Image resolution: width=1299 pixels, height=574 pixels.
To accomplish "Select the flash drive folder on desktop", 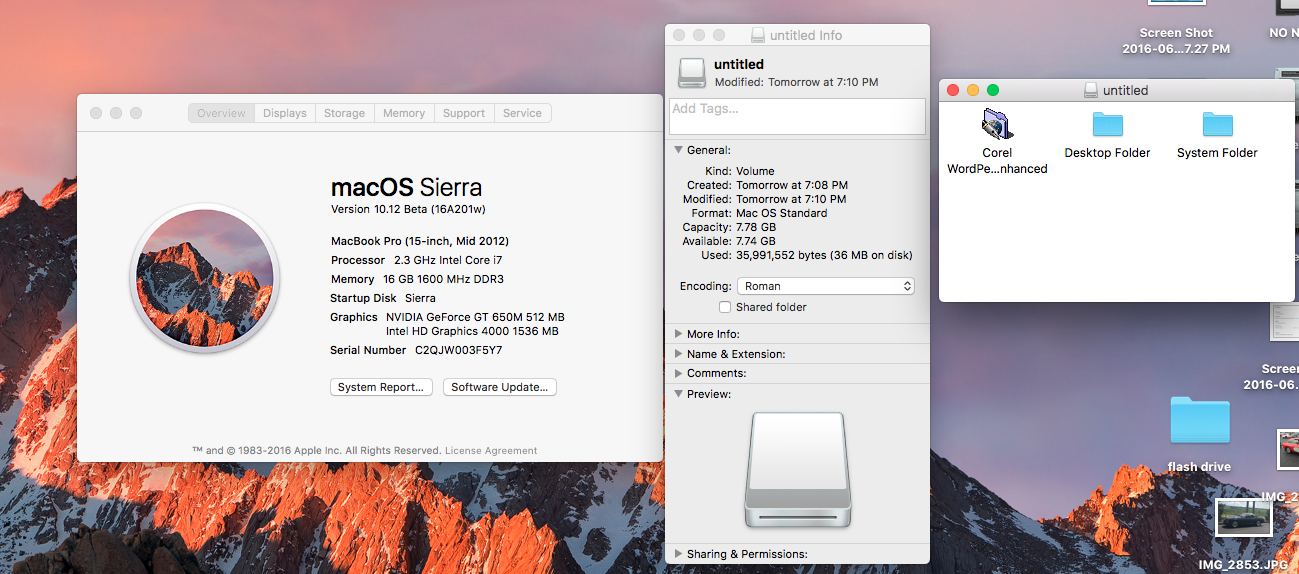I will point(1199,420).
